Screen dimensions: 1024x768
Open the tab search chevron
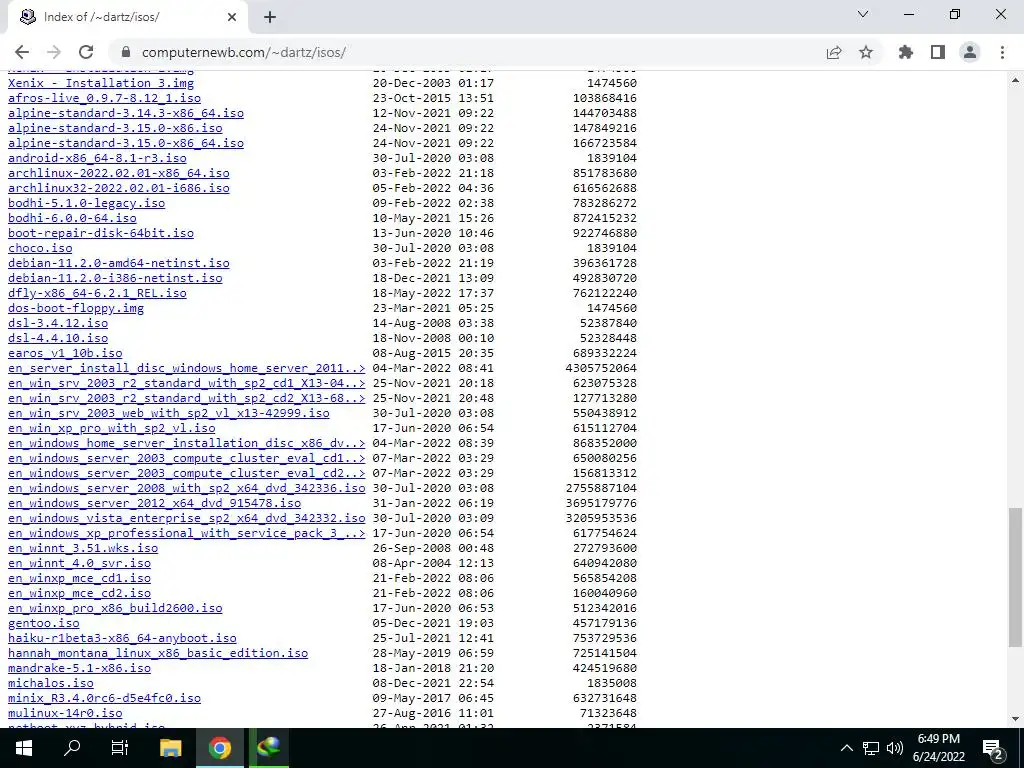point(863,14)
